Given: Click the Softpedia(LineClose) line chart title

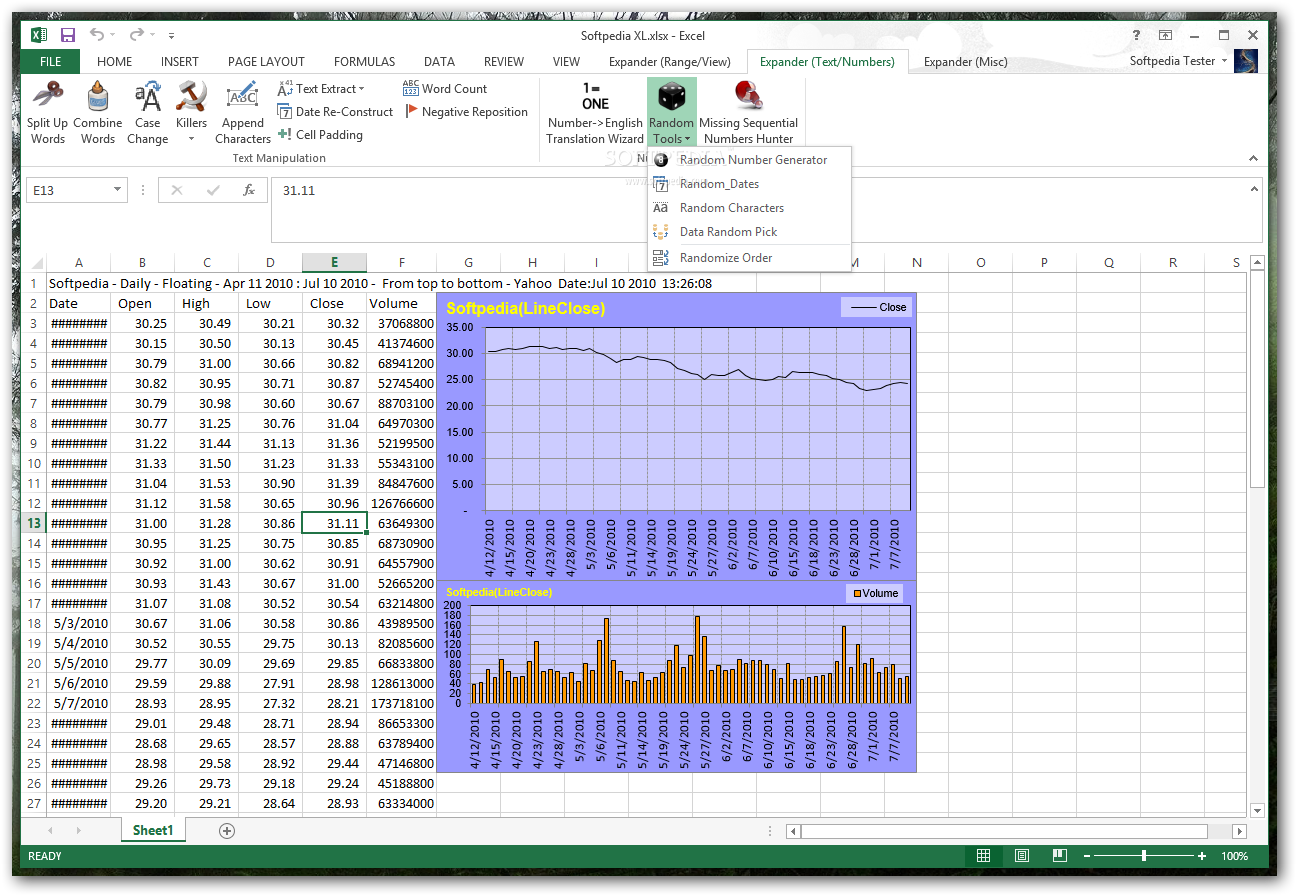Looking at the screenshot, I should (525, 308).
